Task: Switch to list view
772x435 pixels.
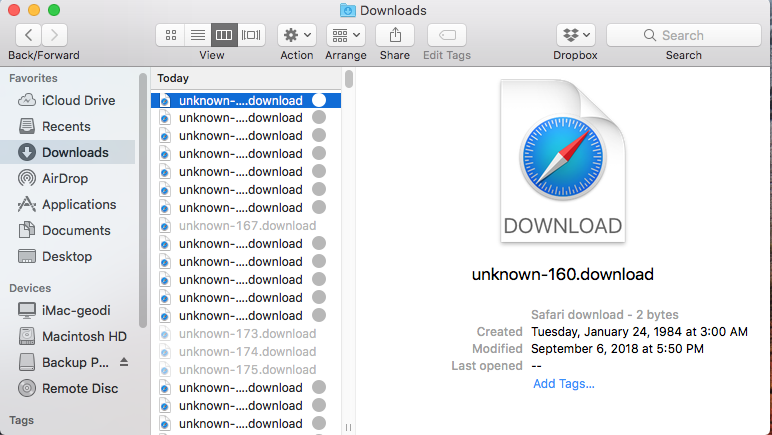Action: pos(198,35)
